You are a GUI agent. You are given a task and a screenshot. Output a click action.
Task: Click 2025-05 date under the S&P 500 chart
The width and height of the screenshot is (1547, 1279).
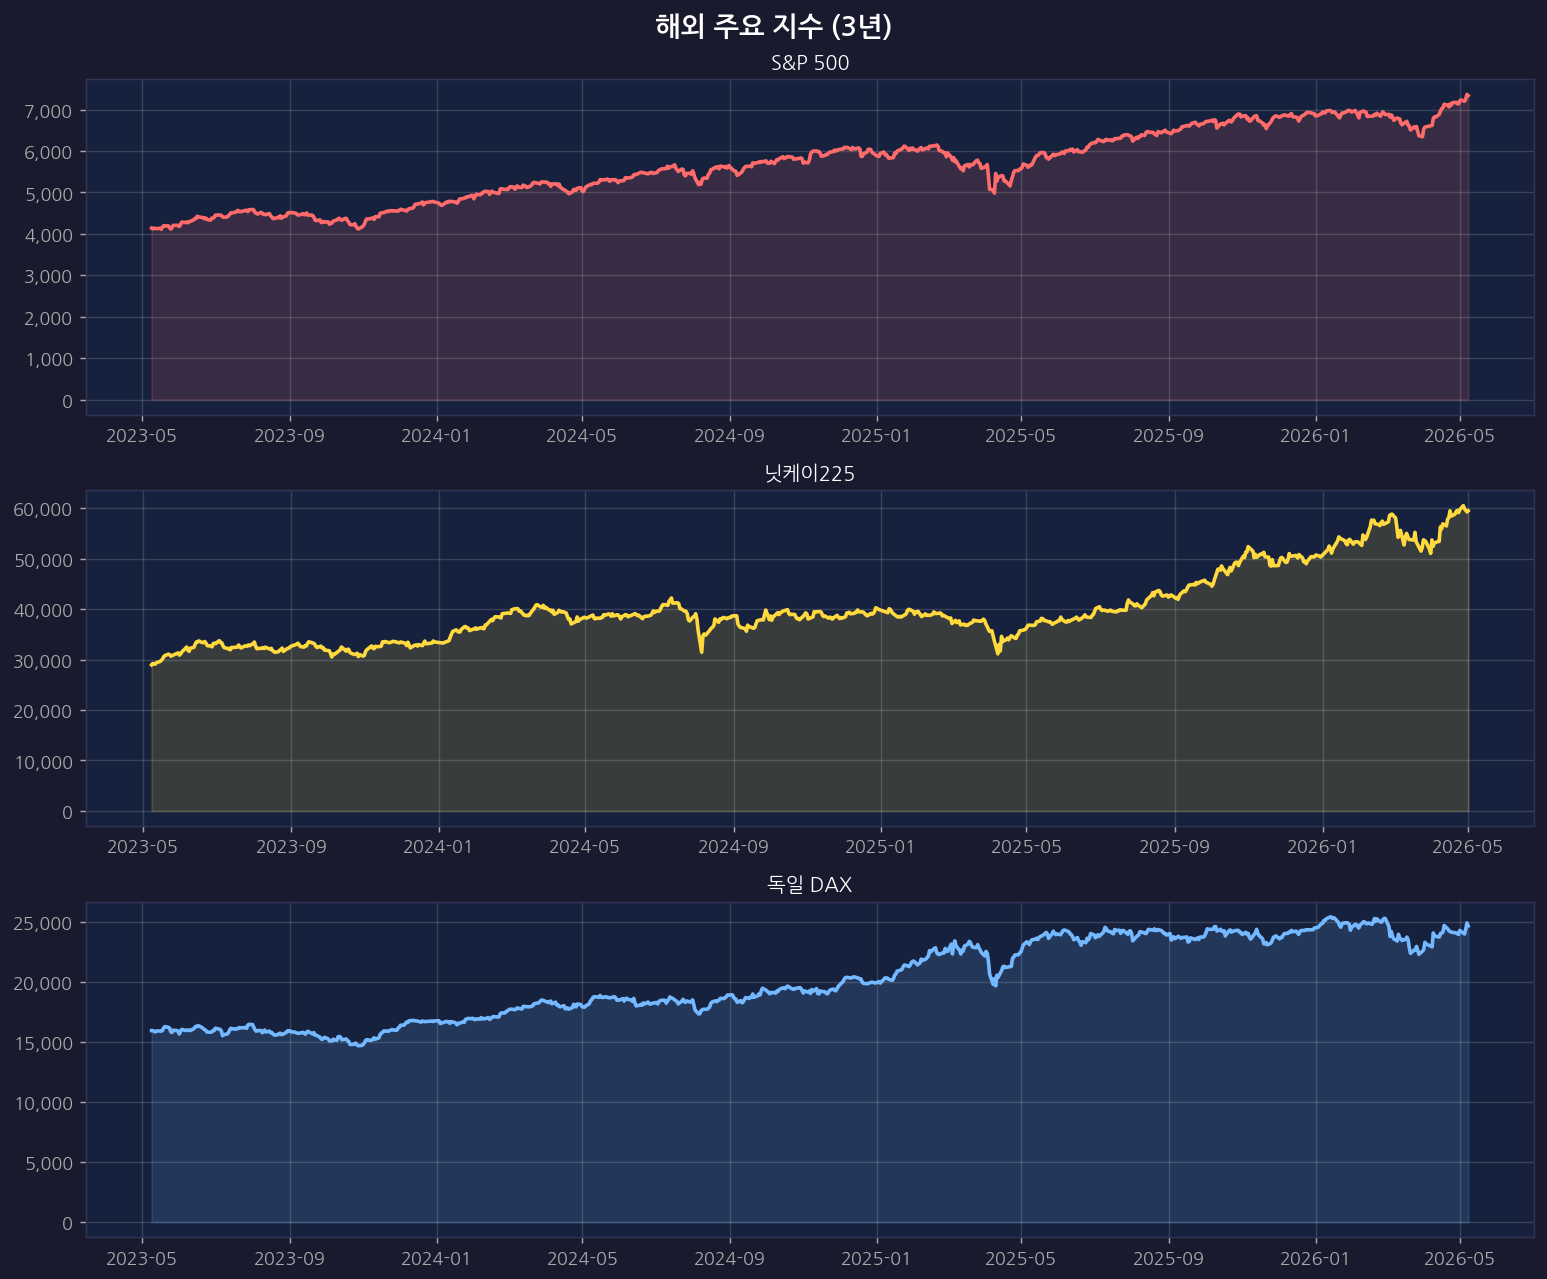[x=1021, y=436]
